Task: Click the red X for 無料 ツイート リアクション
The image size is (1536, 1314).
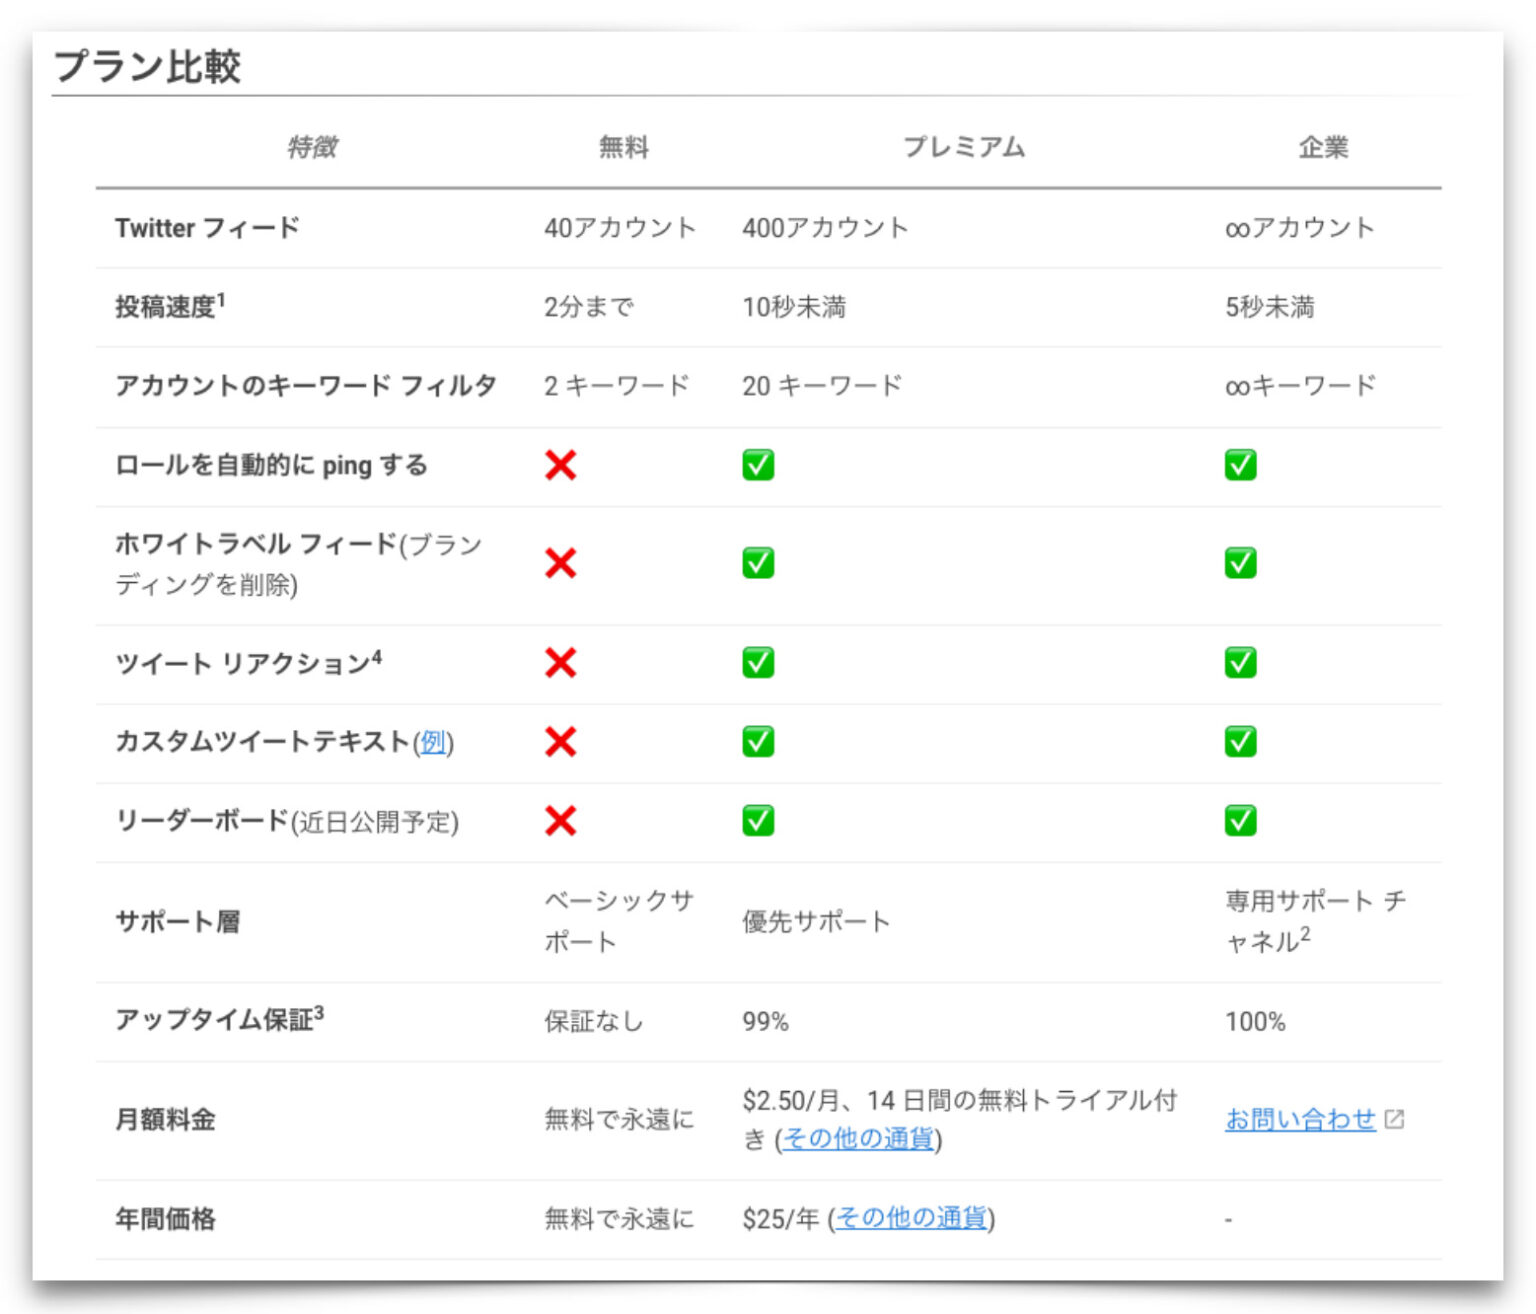Action: click(x=561, y=663)
